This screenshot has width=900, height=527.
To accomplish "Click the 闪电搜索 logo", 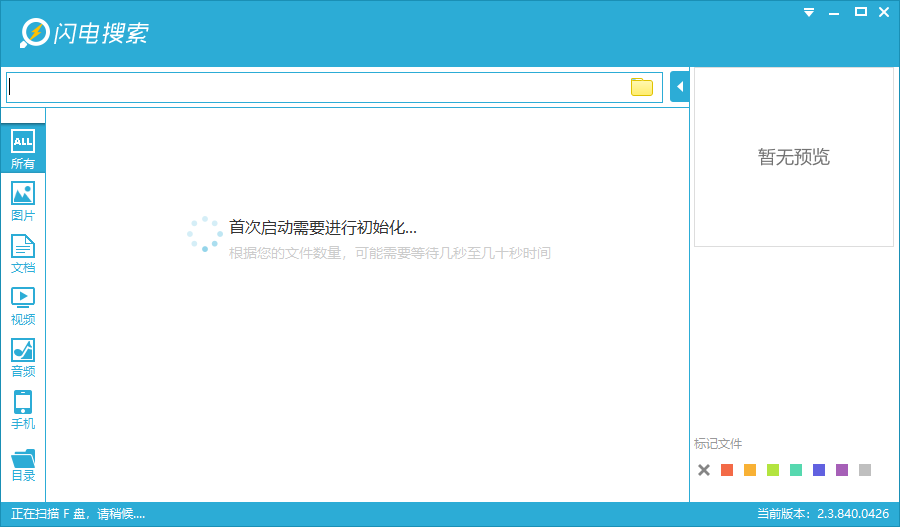I will point(84,33).
